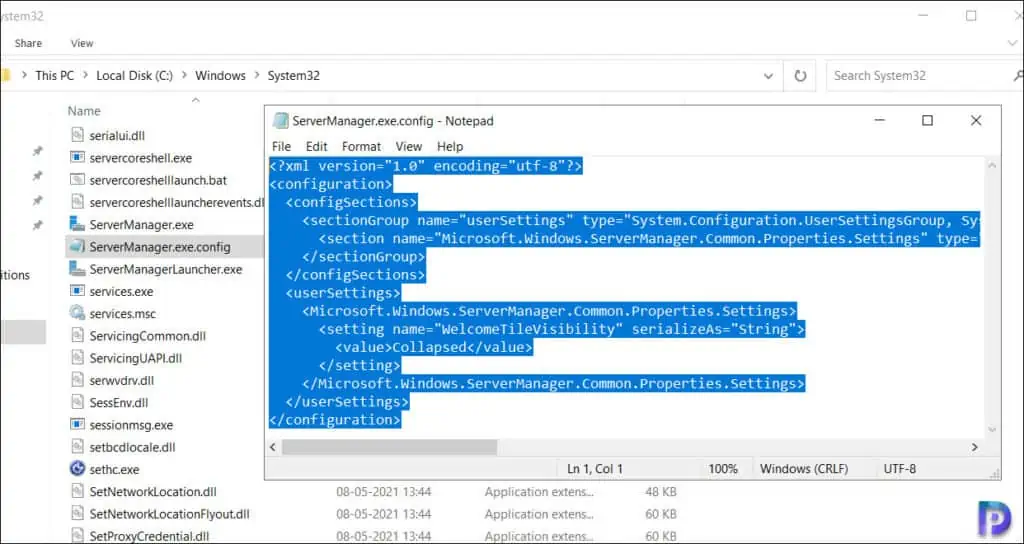
Task: Click xml version declaration line
Action: pos(425,166)
